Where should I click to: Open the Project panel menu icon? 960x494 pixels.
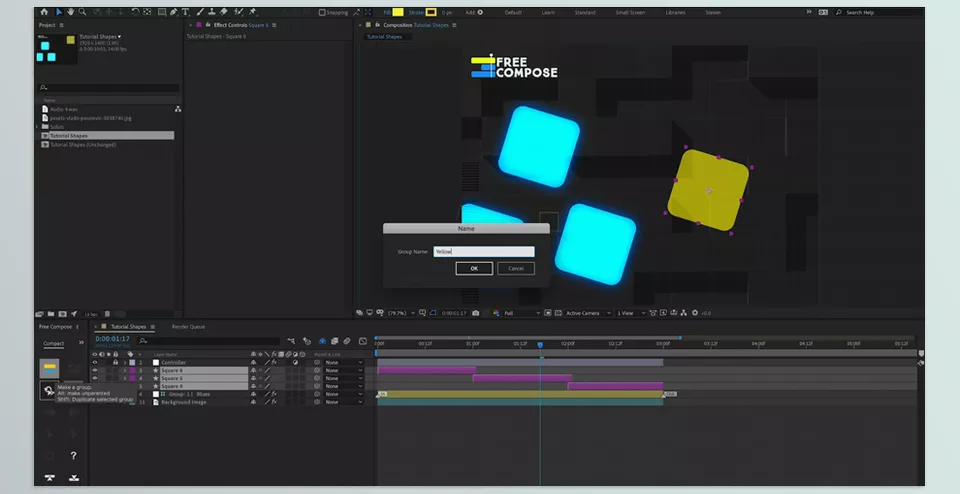tap(61, 25)
